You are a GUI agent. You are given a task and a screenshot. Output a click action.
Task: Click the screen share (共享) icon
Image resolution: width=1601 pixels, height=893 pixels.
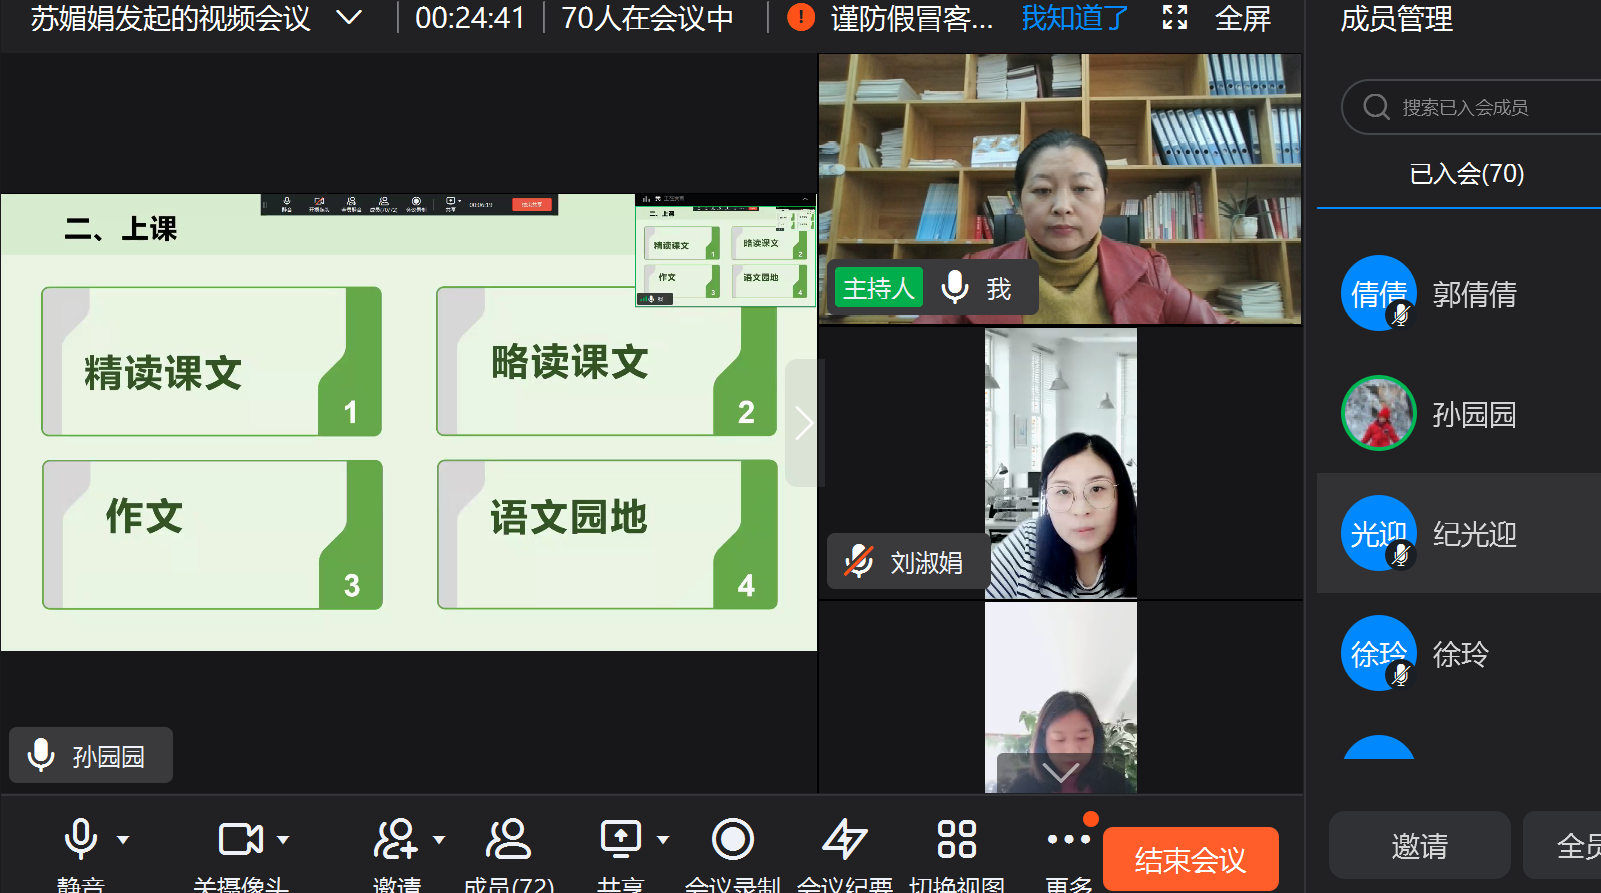[620, 839]
